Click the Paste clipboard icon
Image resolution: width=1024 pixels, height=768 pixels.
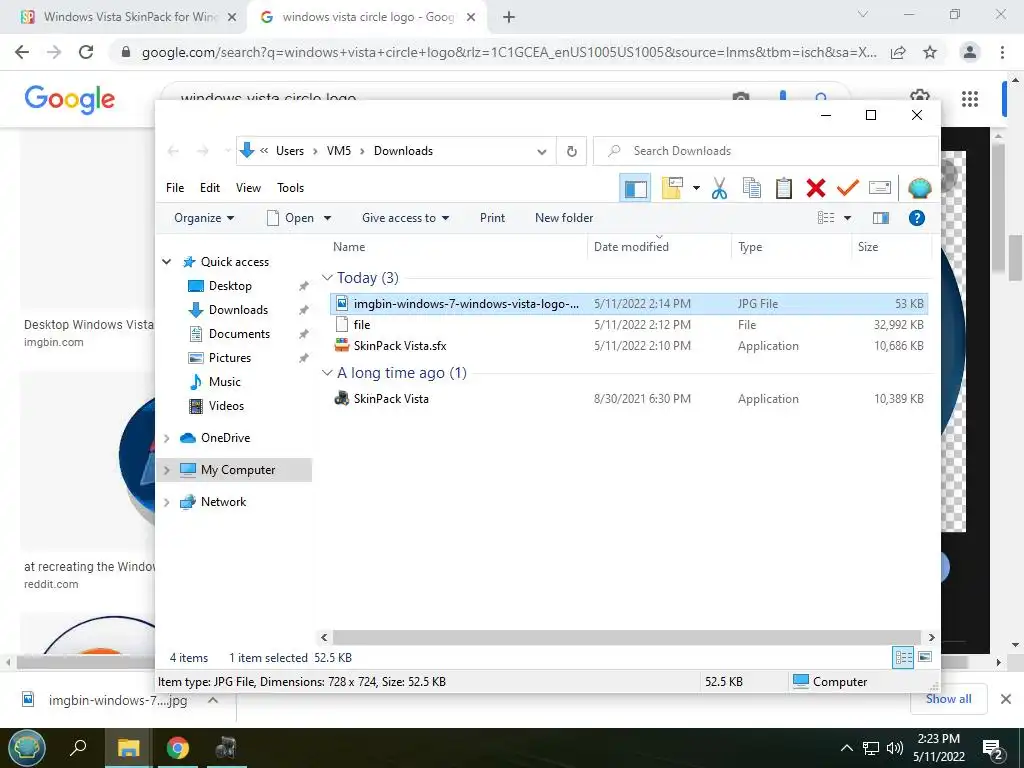click(x=784, y=188)
